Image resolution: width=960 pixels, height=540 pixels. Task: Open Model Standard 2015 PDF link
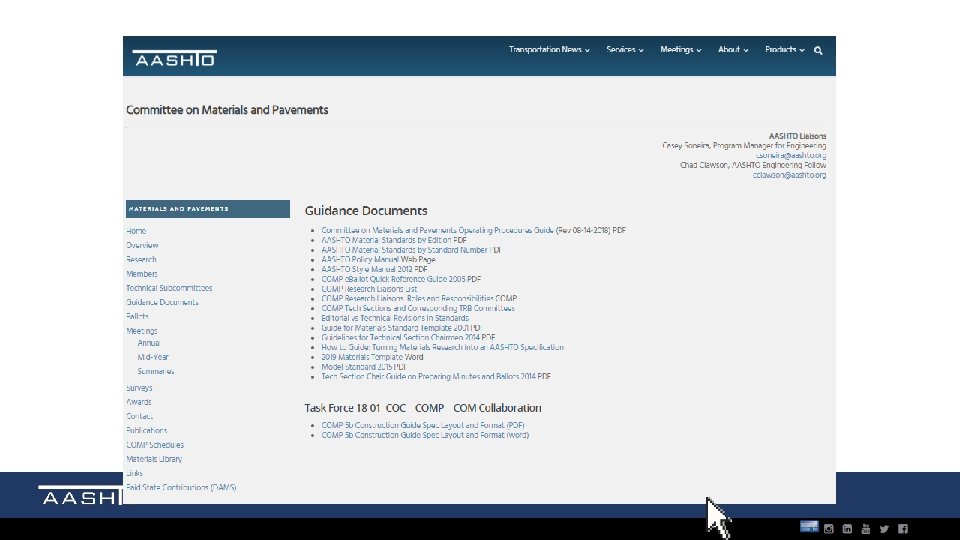[x=364, y=367]
